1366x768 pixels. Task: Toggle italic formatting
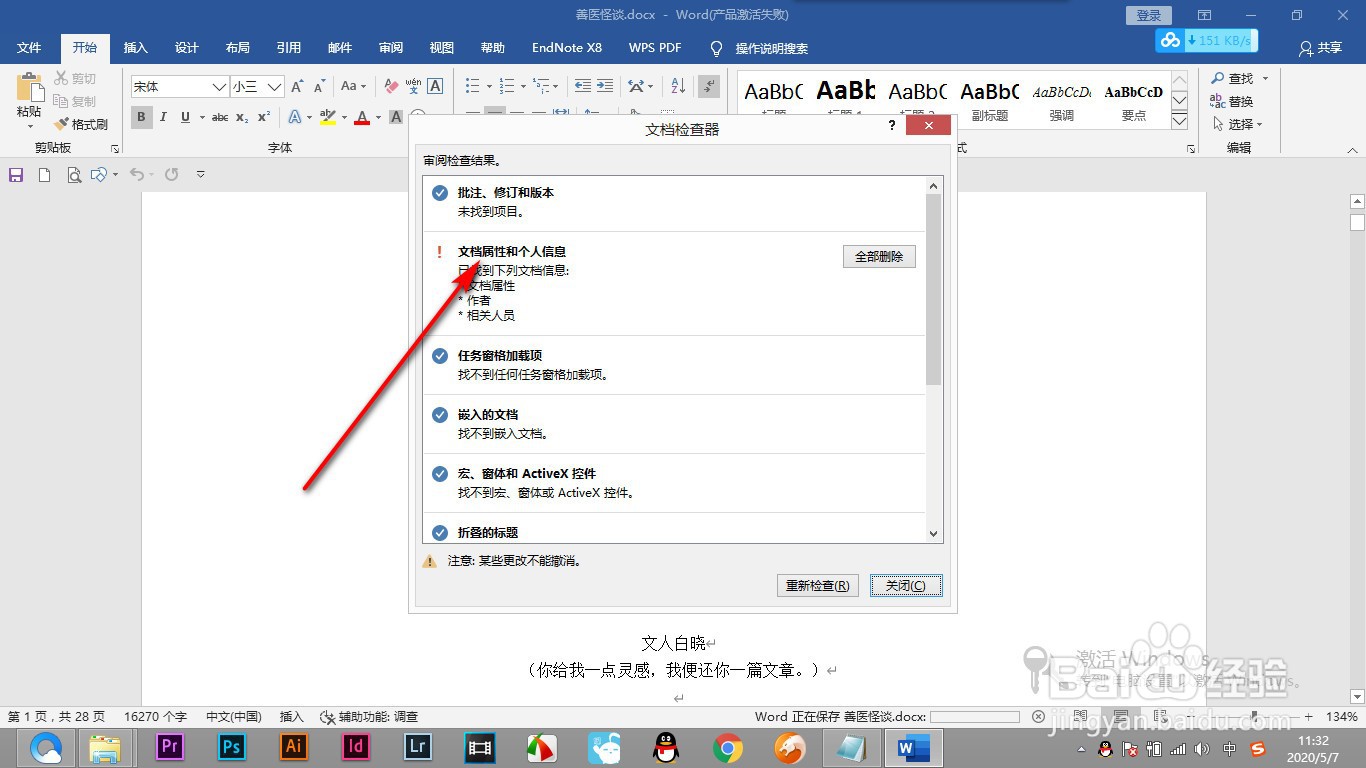click(x=163, y=117)
